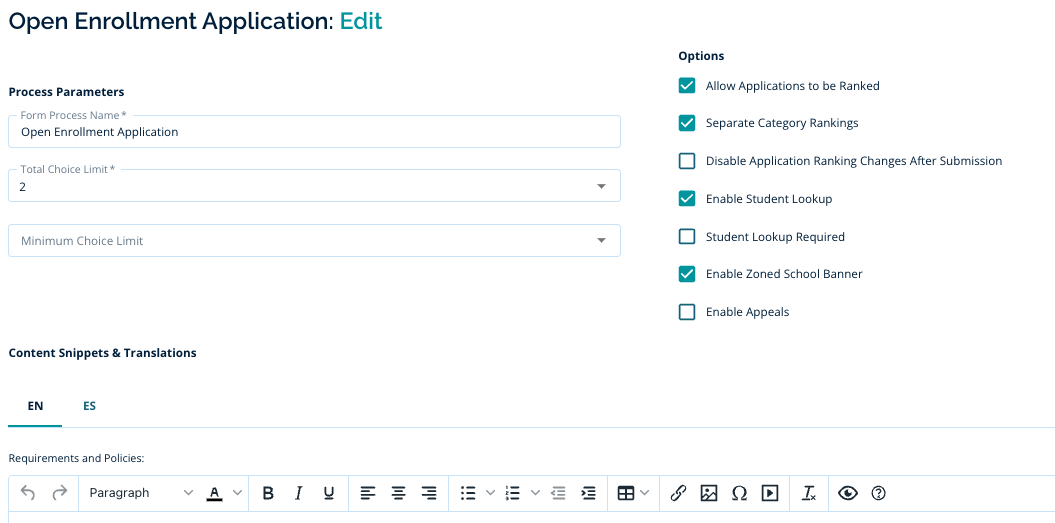Check the Enable Appeals option
The image size is (1055, 523).
tap(687, 312)
